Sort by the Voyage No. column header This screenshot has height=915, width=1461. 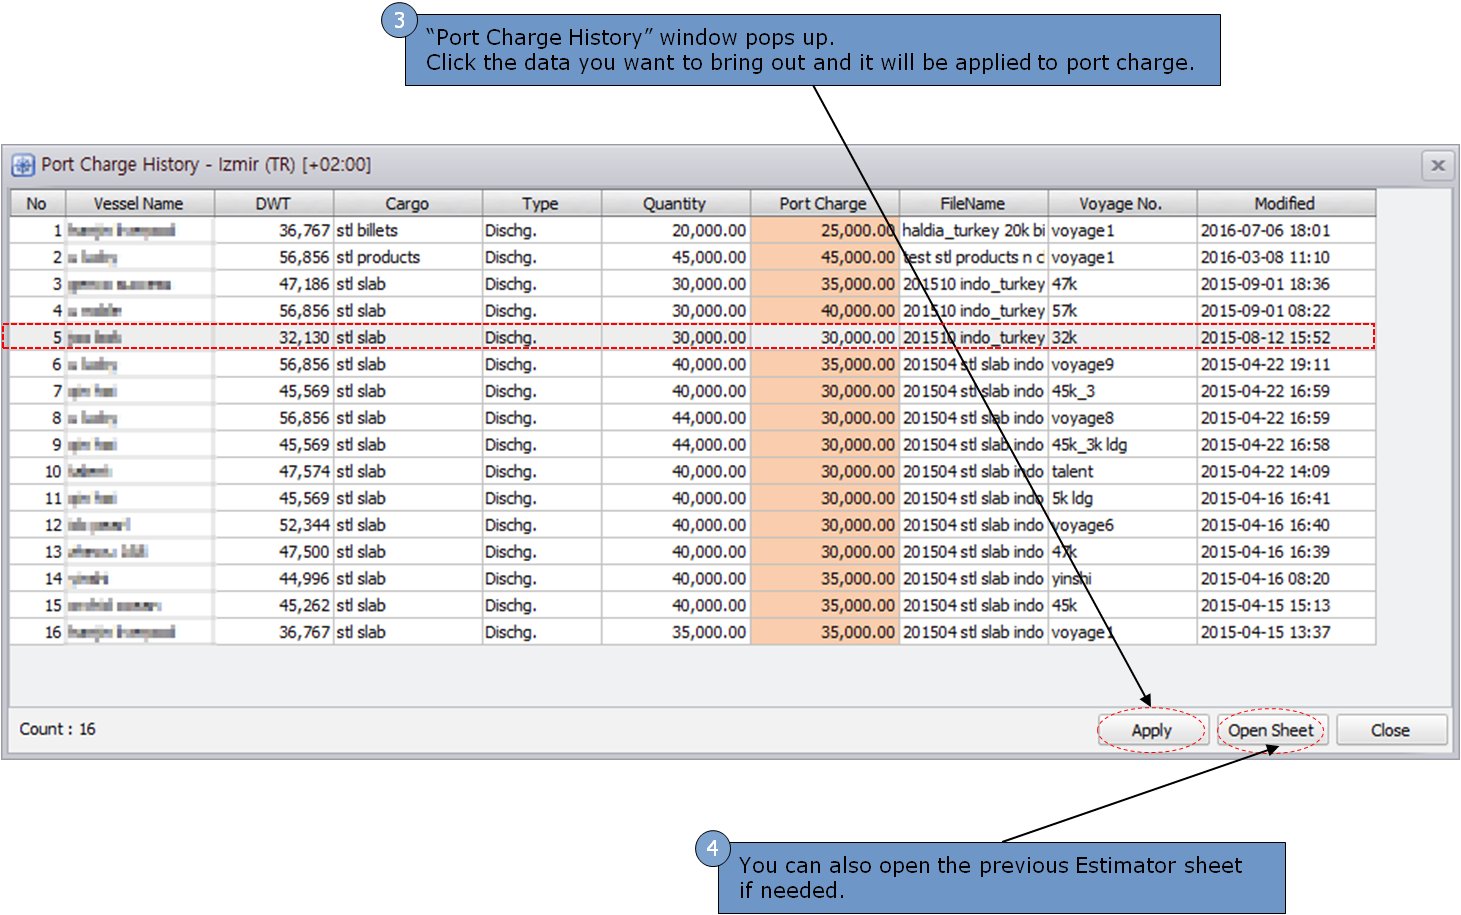tap(1121, 202)
